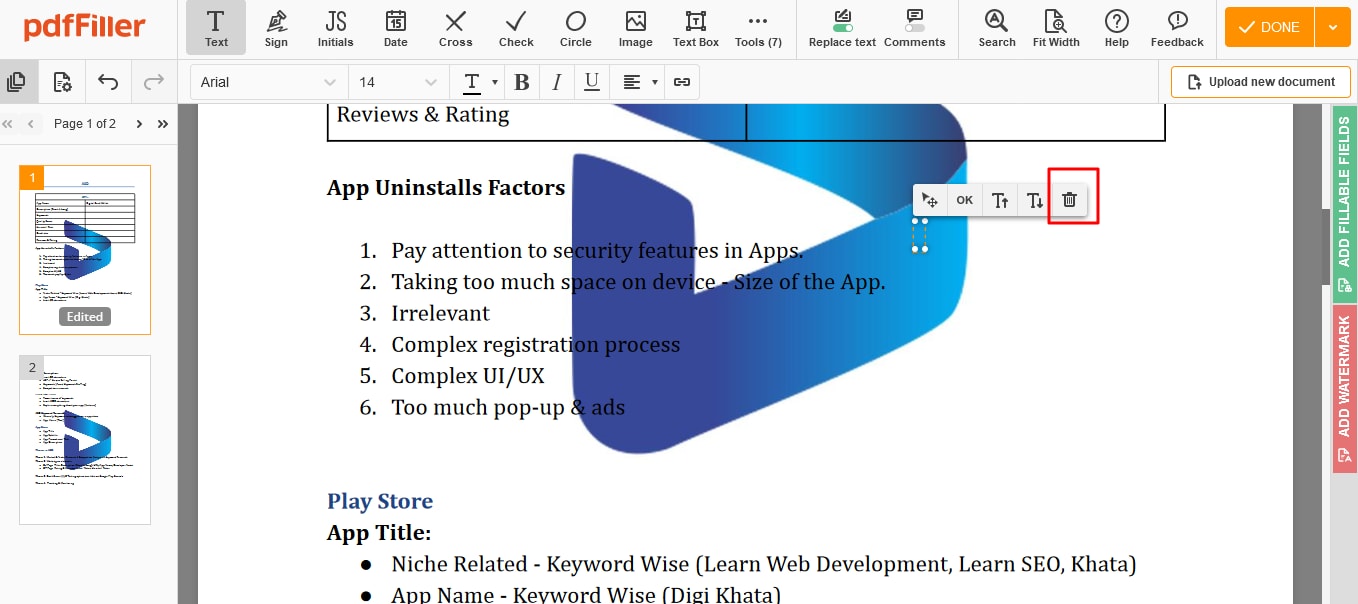
Task: Click Upload new document button
Action: [x=1260, y=82]
